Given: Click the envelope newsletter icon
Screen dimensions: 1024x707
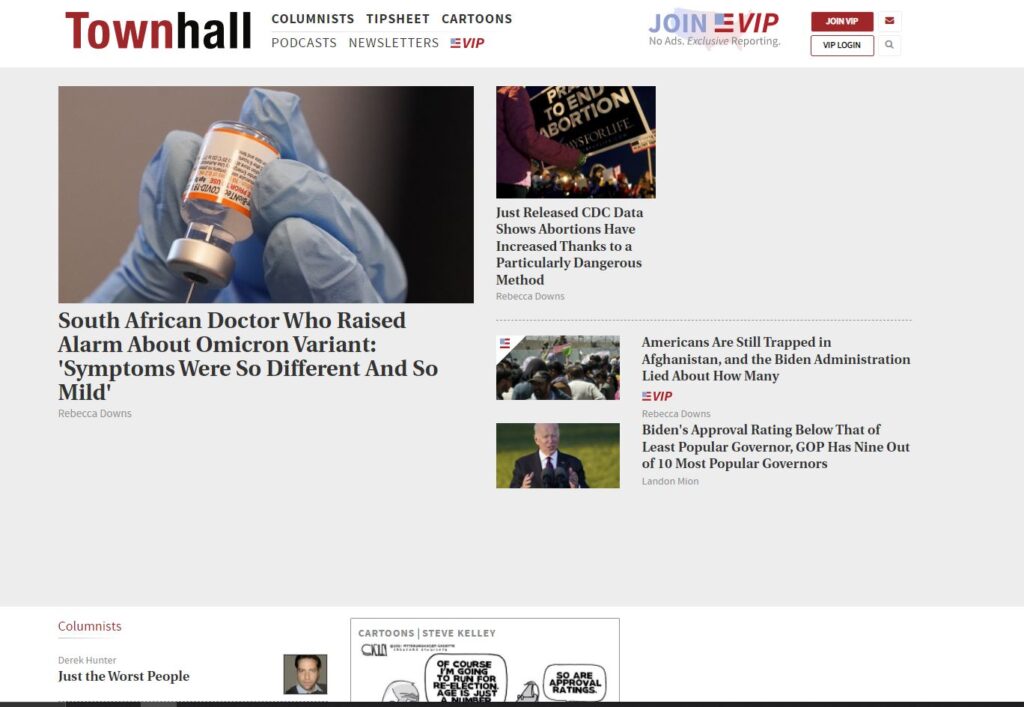Looking at the screenshot, I should pos(889,21).
